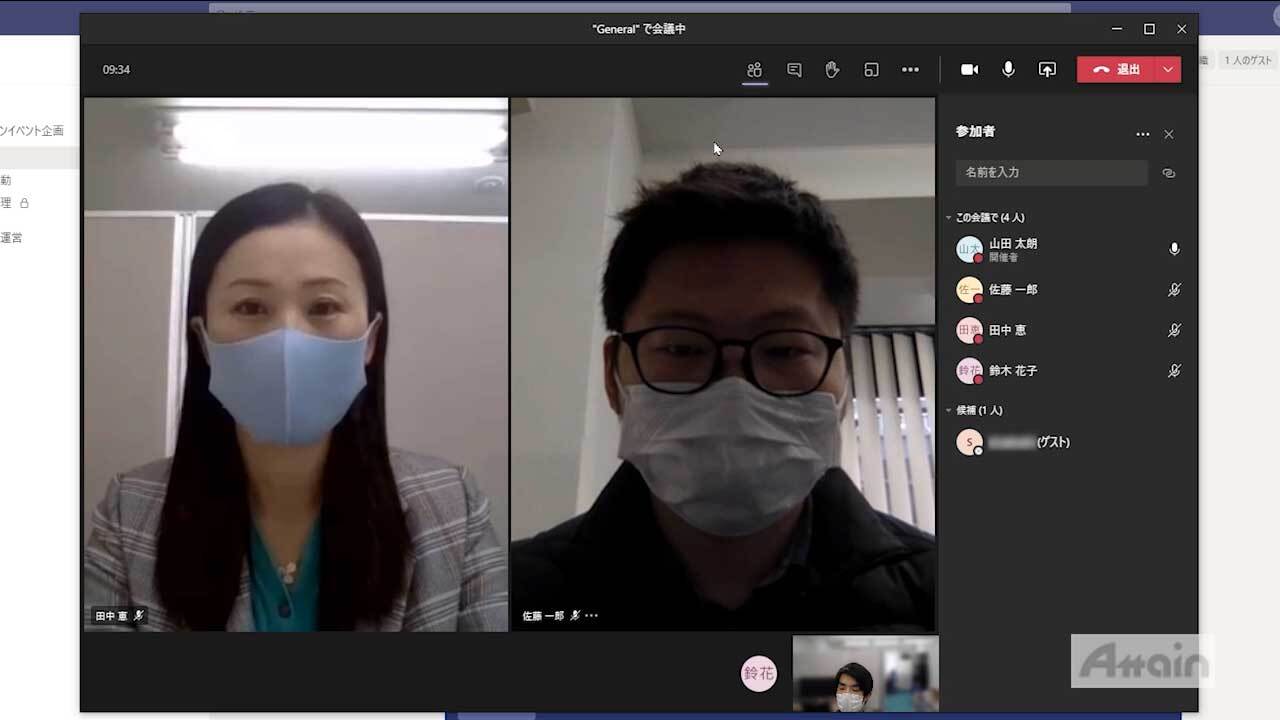Viewport: 1280px width, 720px height.
Task: Open the meeting chat icon
Action: coord(794,70)
